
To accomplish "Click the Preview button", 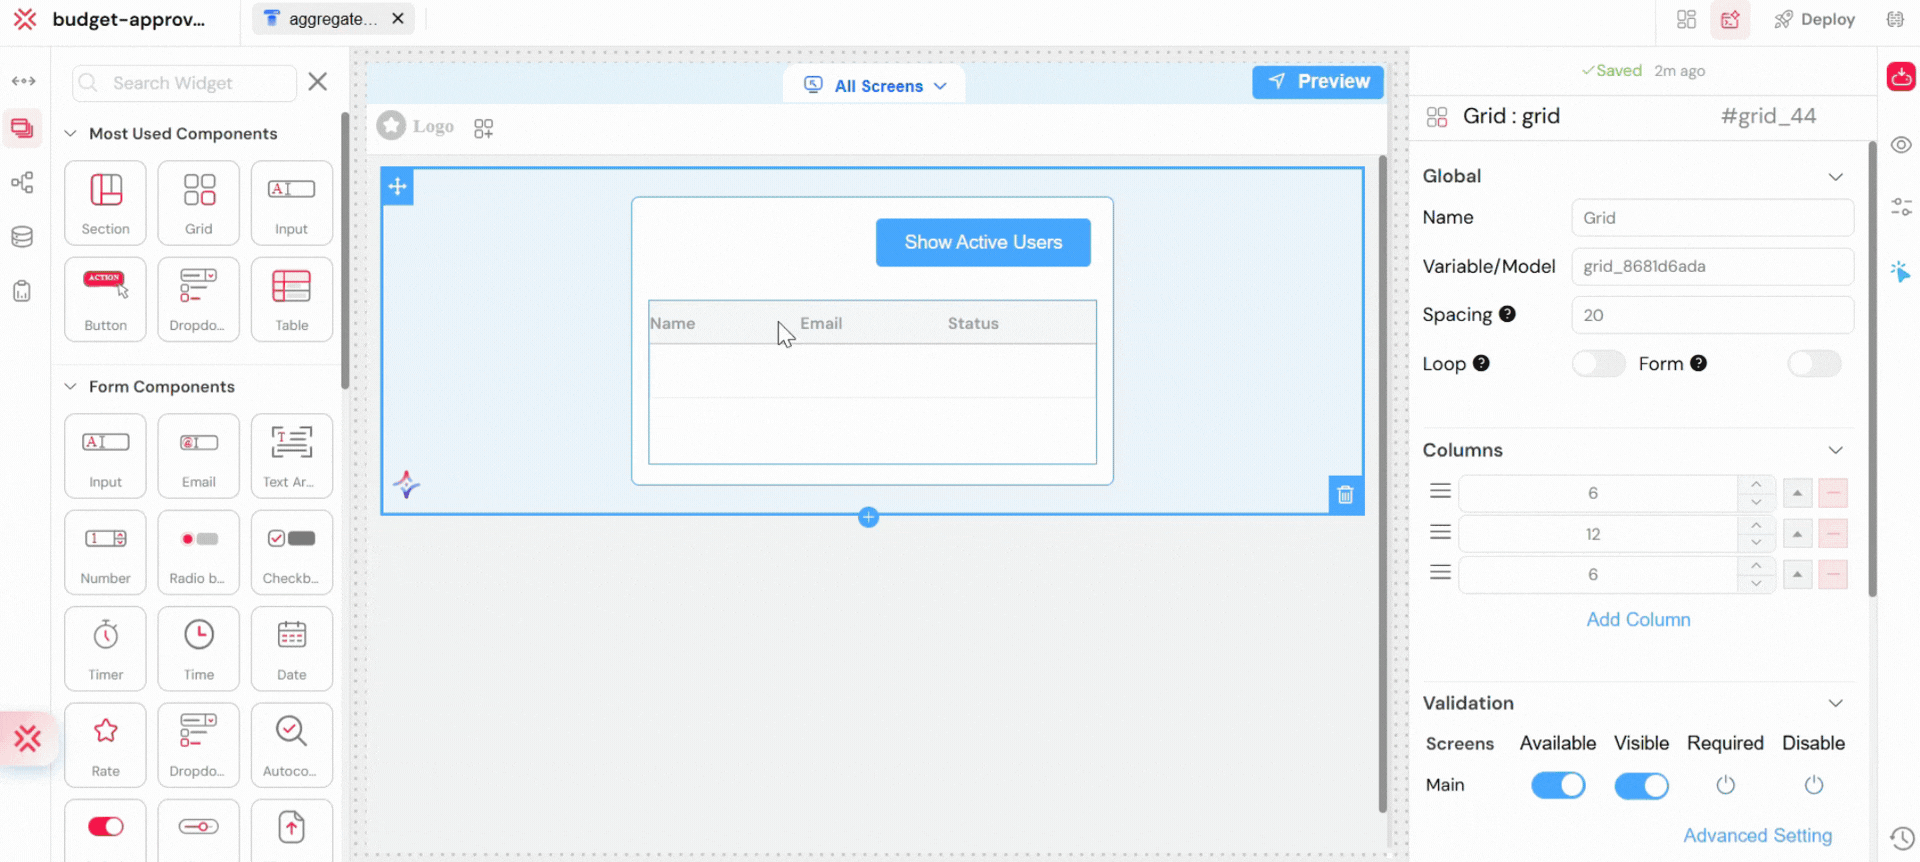I will click(x=1317, y=82).
